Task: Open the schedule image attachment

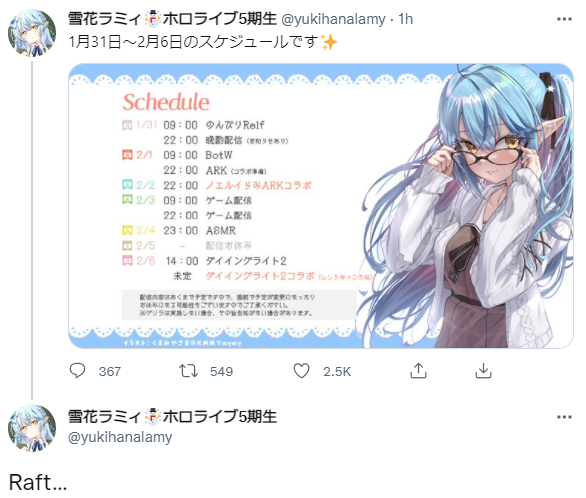Action: pos(321,206)
